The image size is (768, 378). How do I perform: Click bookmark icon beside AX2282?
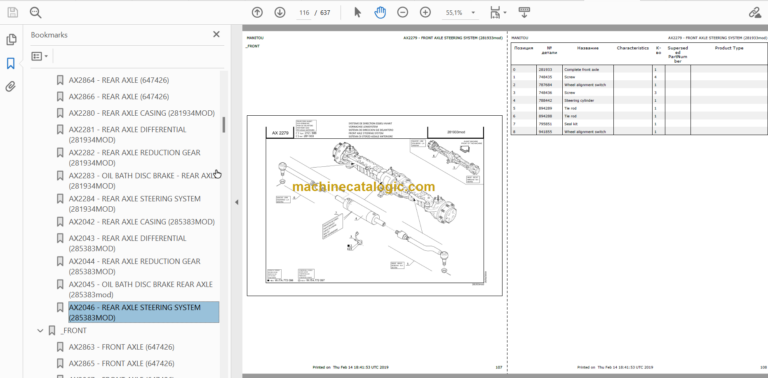pos(60,153)
